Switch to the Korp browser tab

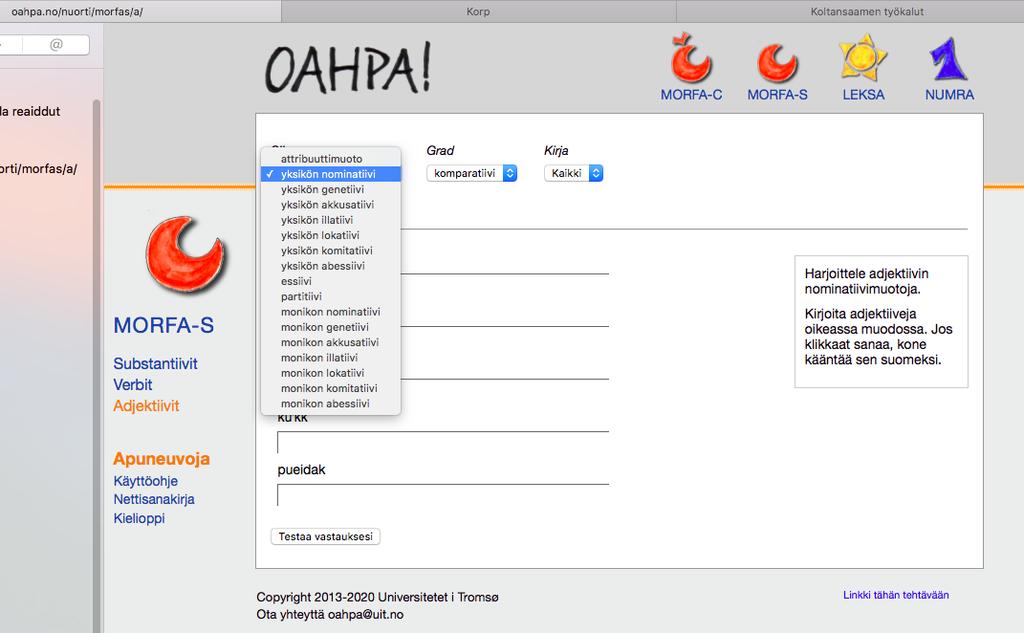click(x=478, y=11)
